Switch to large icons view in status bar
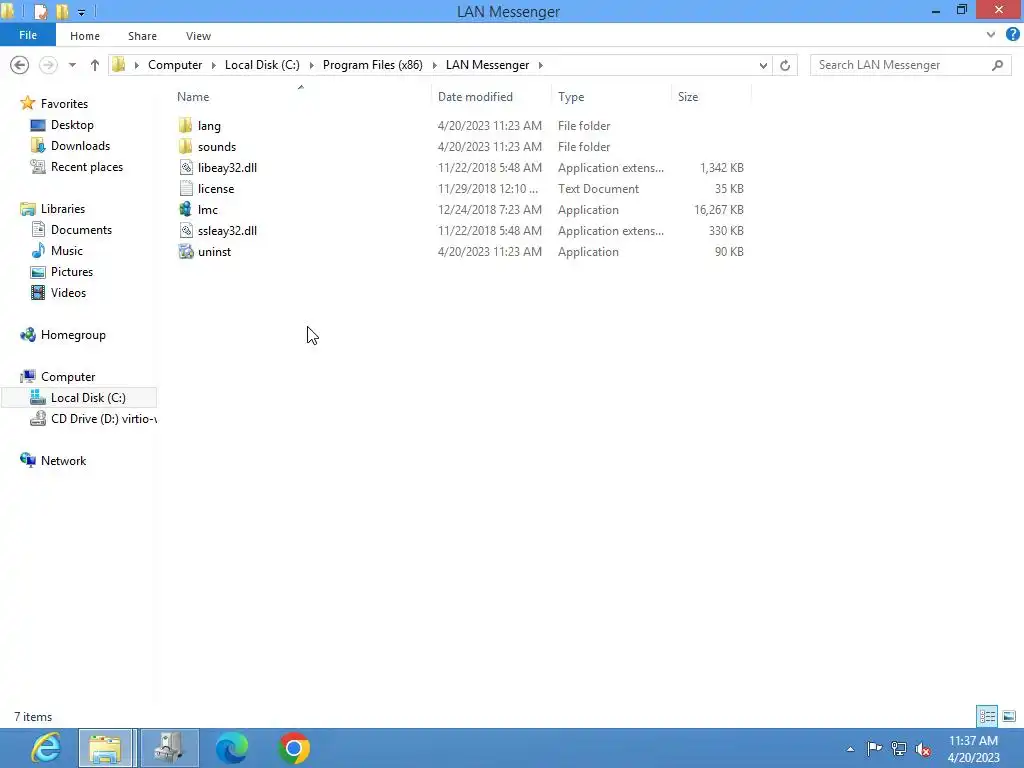Viewport: 1024px width, 768px height. point(1009,716)
